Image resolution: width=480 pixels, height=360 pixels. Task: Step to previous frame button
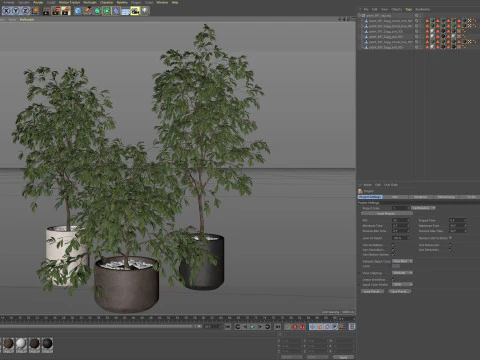(245, 327)
